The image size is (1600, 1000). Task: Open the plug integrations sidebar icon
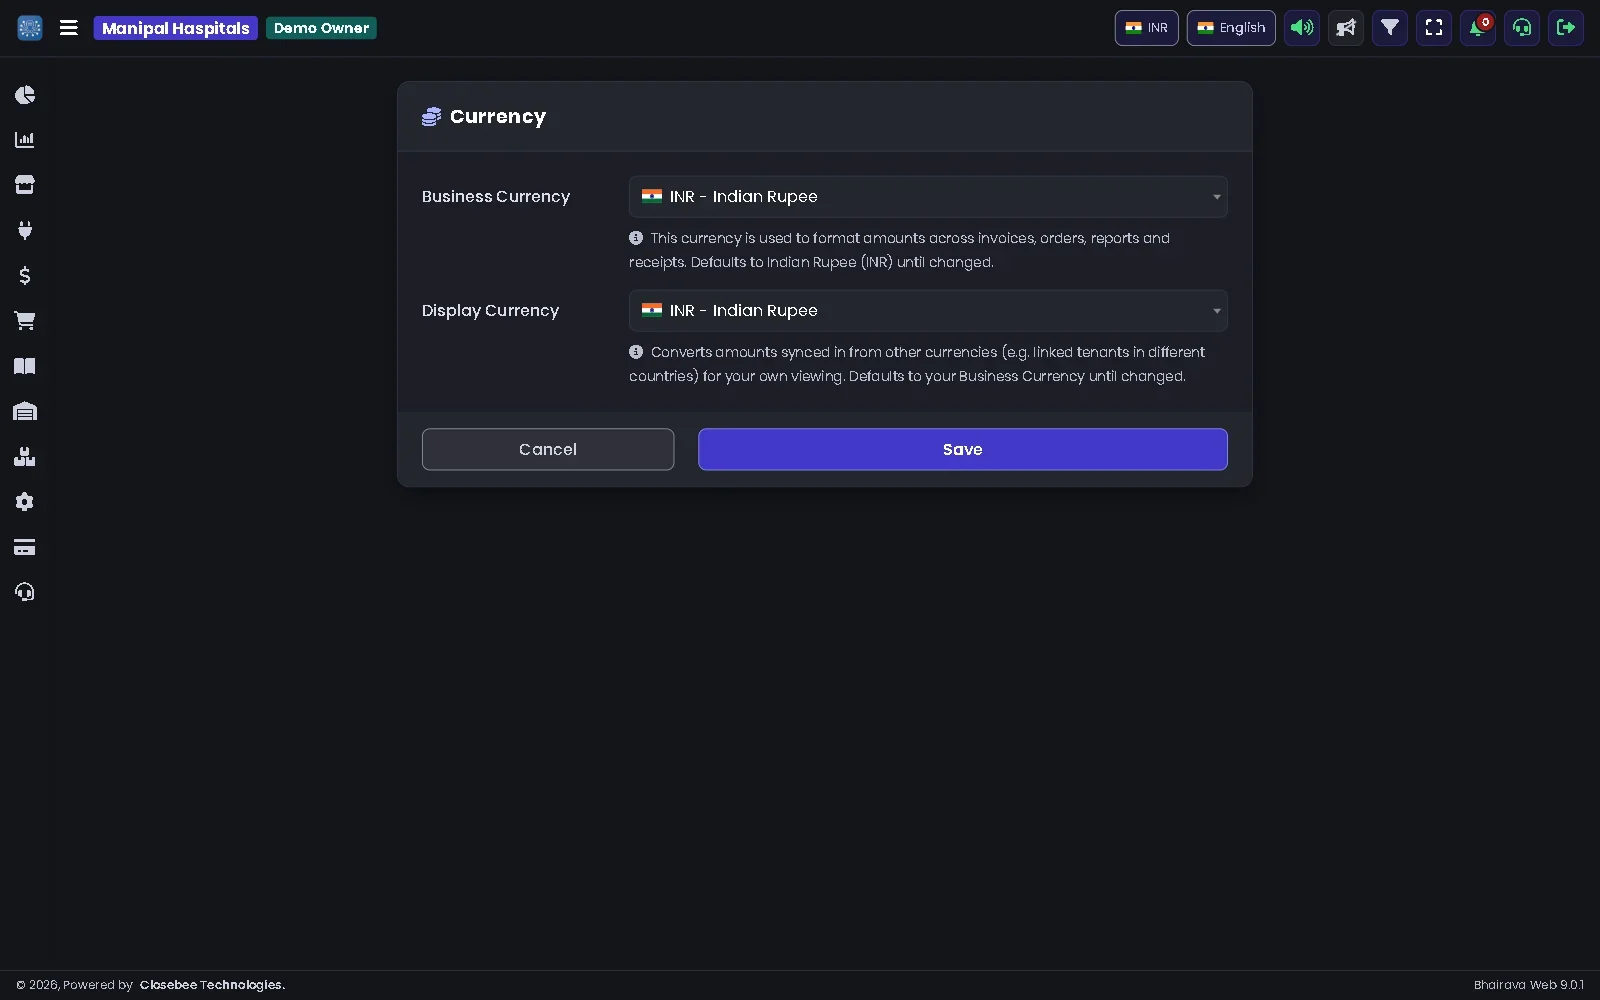25,230
